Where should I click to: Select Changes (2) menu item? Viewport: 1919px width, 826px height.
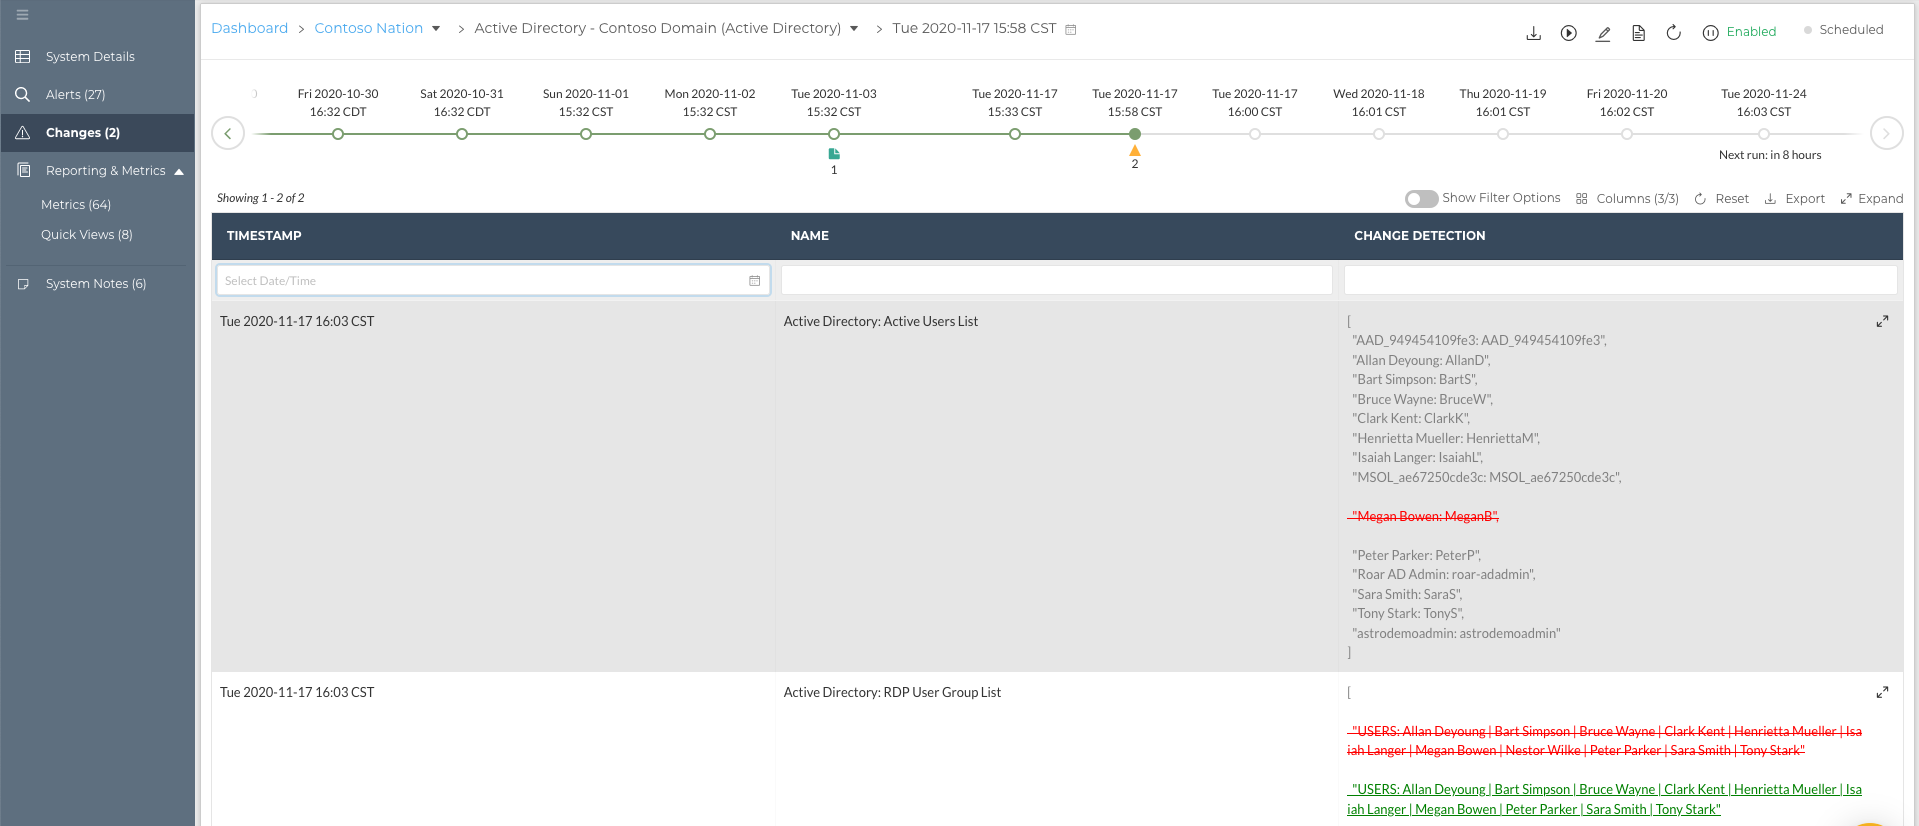(97, 133)
